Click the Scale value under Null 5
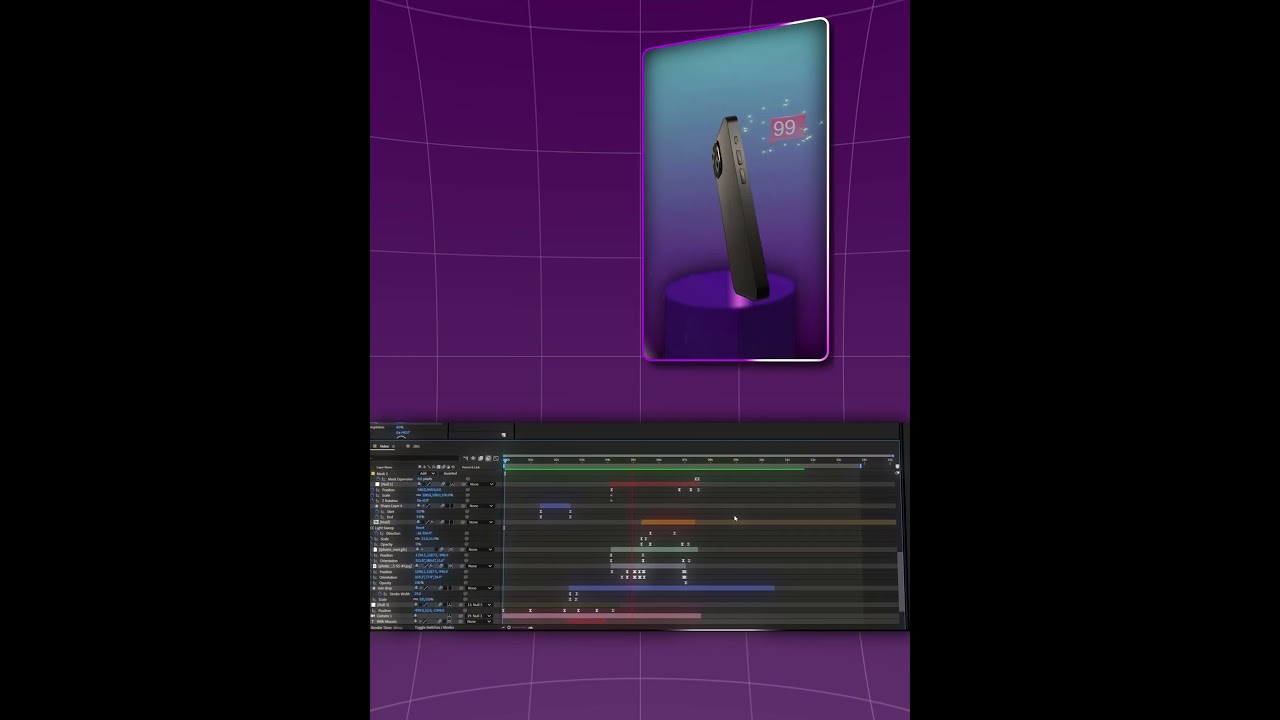This screenshot has width=1280, height=720. click(x=437, y=495)
